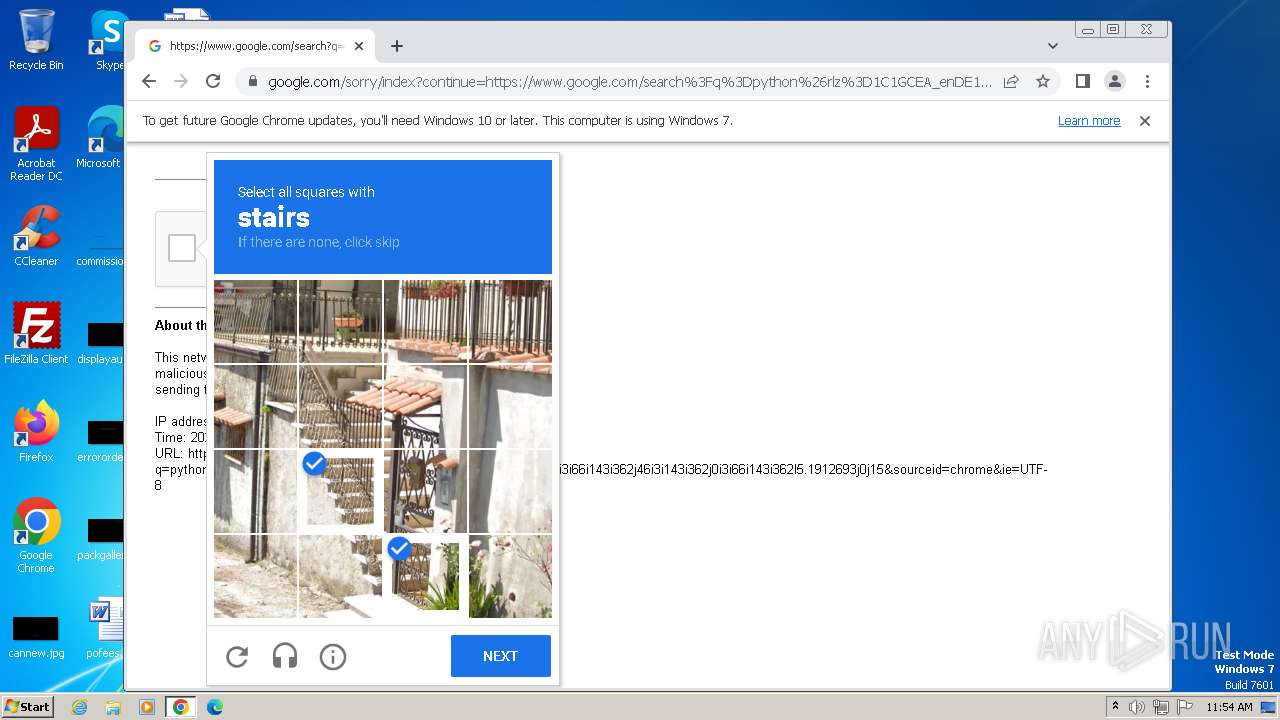
Task: Click the share page icon in the address bar
Action: [x=1011, y=81]
